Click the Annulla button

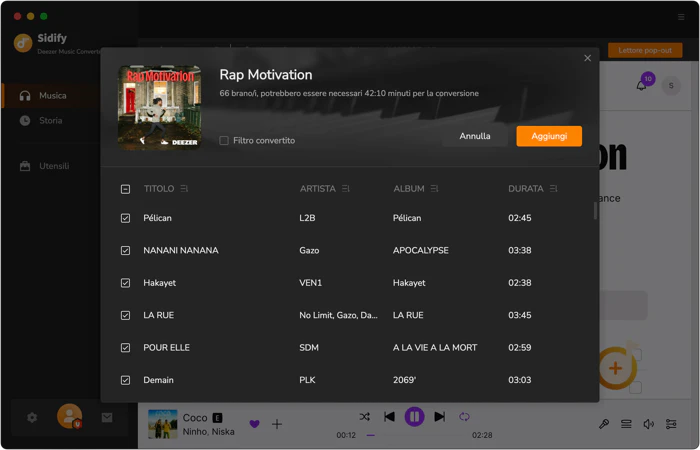click(x=475, y=136)
